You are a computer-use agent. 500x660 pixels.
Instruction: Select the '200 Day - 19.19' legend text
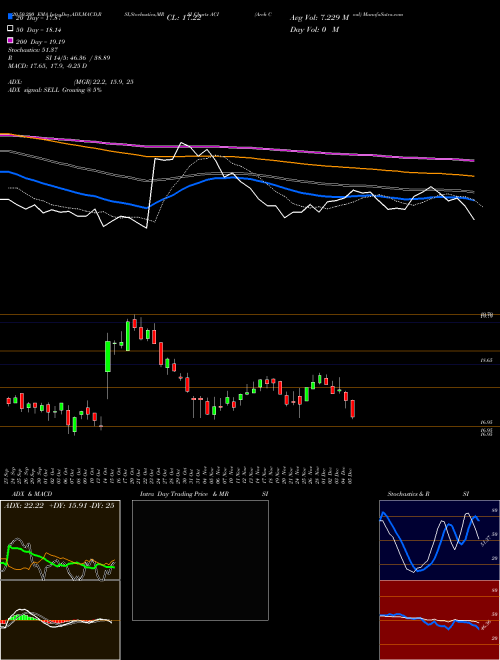tap(40, 42)
